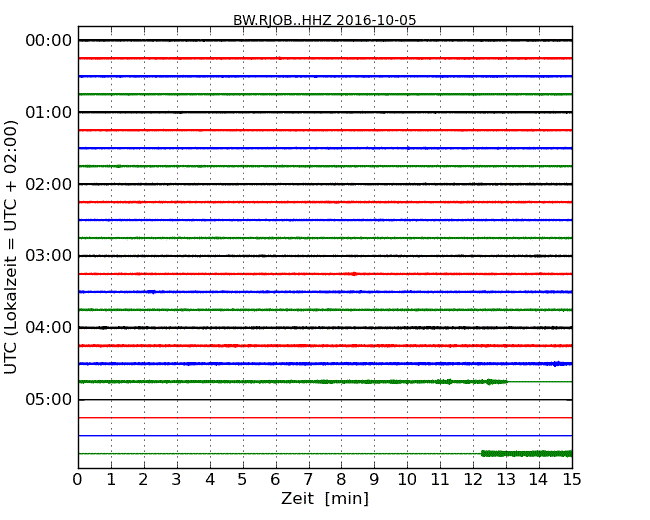Select the y-axis label UTC (Lokalzeit = UTC + 02:00)
Viewport: 650px width, 520px height.
coord(11,247)
